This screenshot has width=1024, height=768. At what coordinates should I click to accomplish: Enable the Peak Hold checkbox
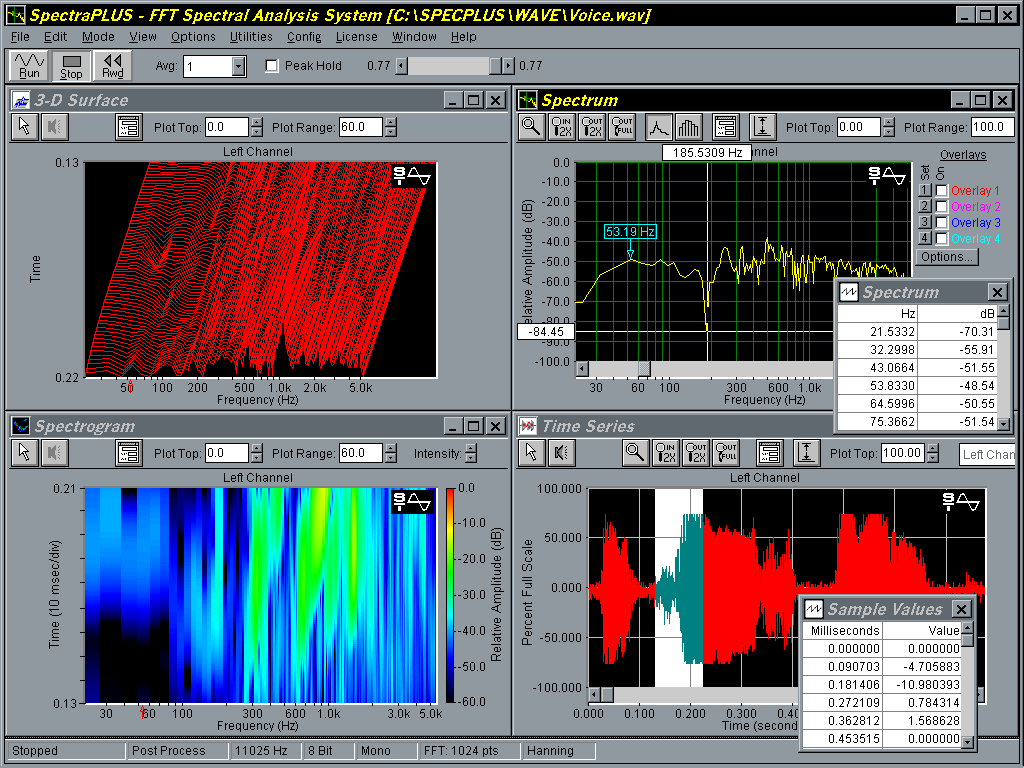pyautogui.click(x=272, y=66)
